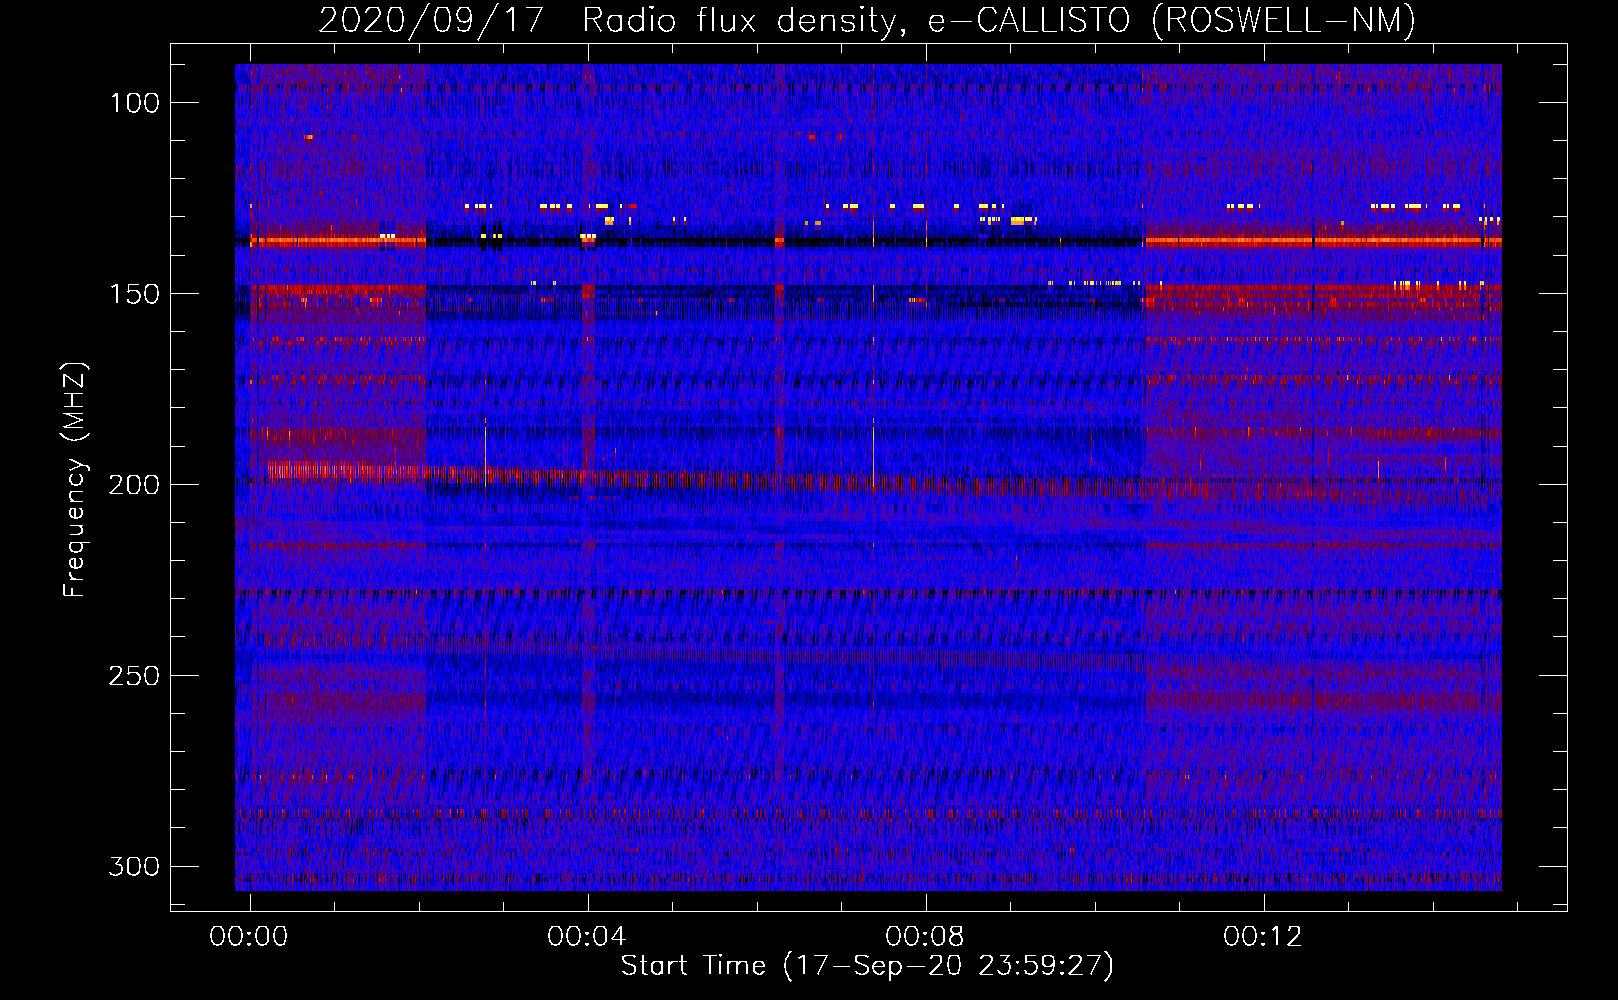Image resolution: width=1618 pixels, height=1000 pixels.
Task: Click the 'Frequency (MHZ)' y-axis label
Action: 75,480
